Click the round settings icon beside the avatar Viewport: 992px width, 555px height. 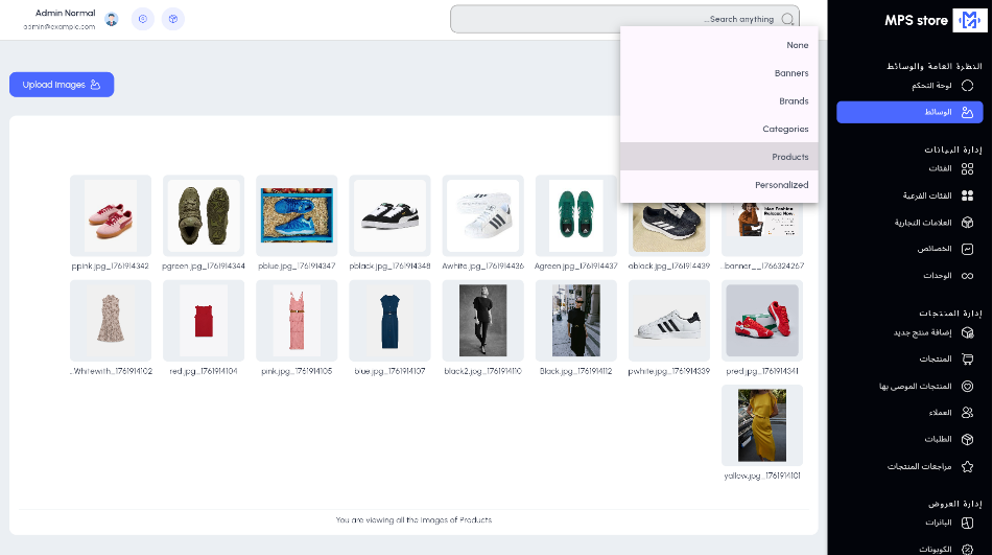tap(143, 19)
